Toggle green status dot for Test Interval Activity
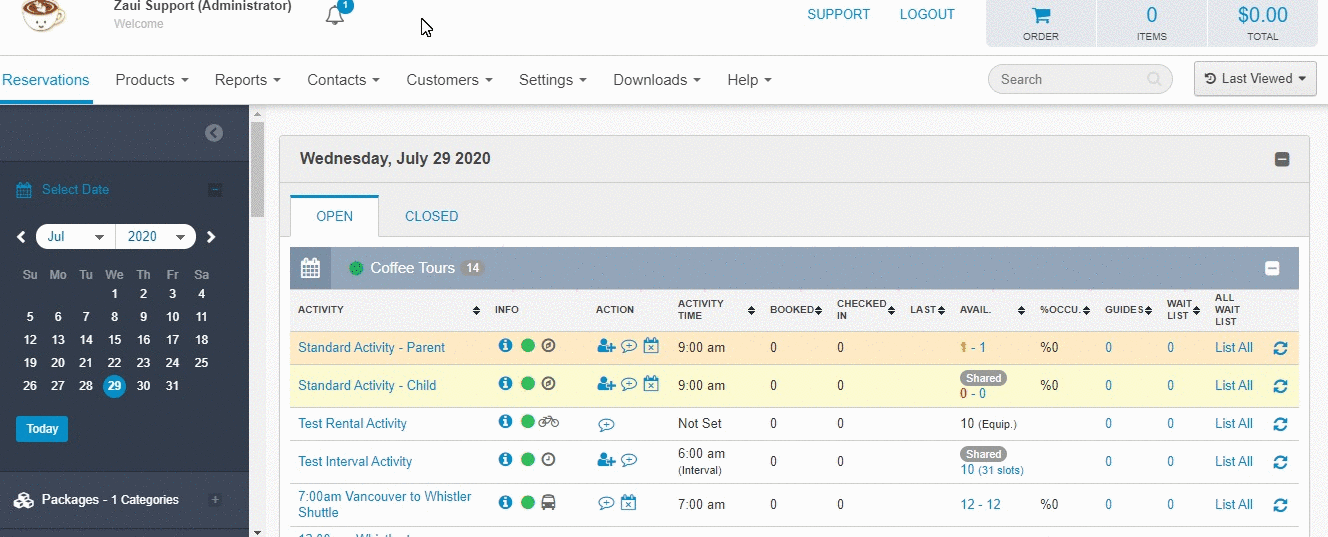The width and height of the screenshot is (1328, 537). point(528,460)
